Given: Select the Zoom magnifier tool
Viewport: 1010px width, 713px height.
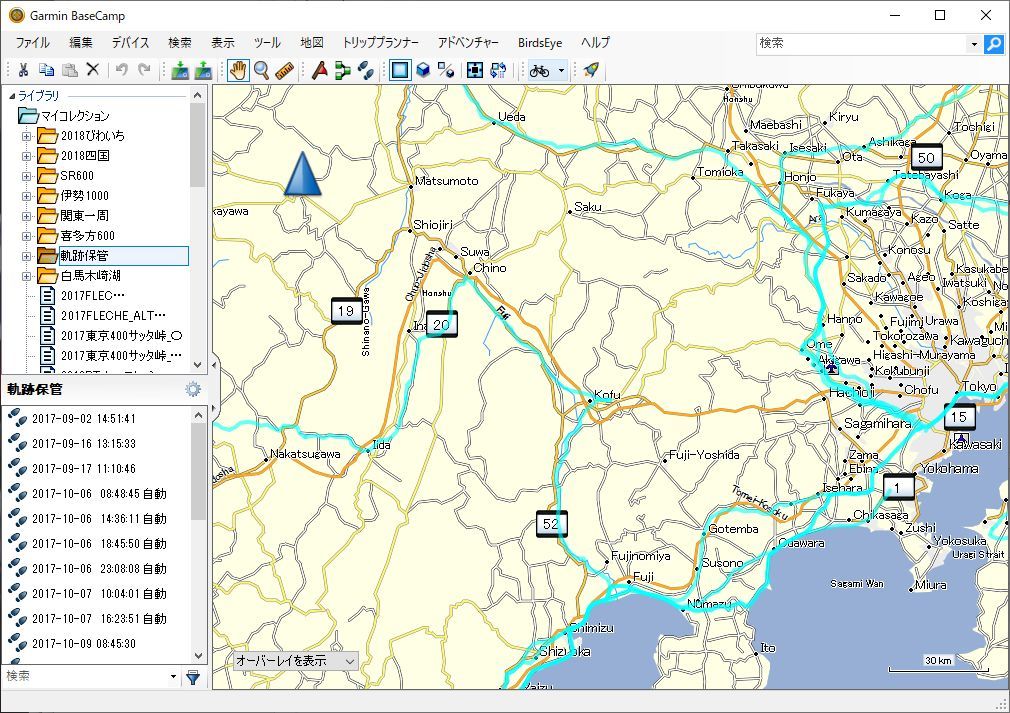Looking at the screenshot, I should pos(262,70).
